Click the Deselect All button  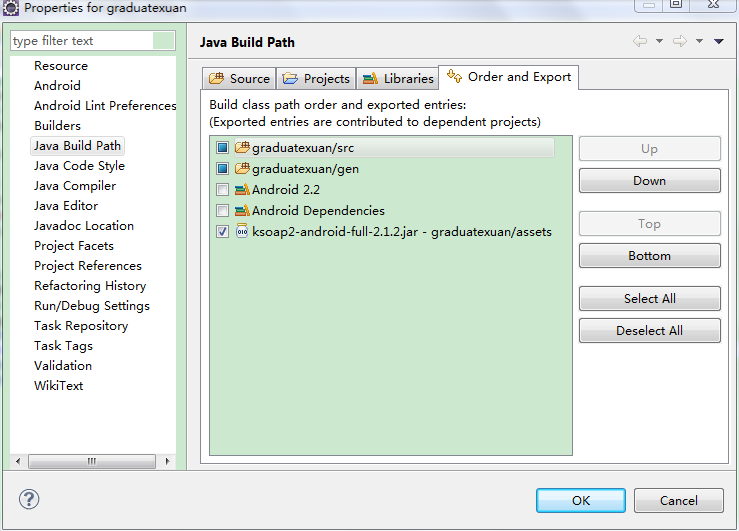649,331
